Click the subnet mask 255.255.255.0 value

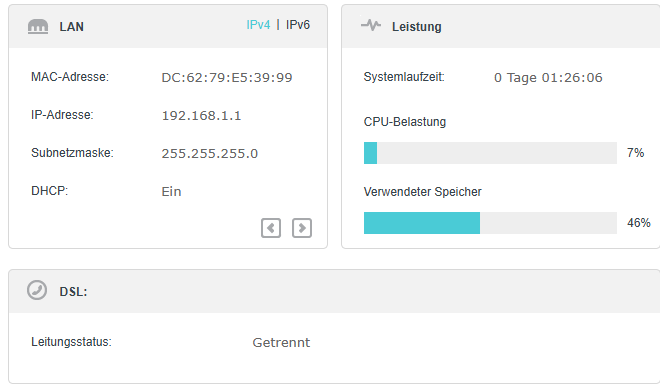tap(210, 153)
